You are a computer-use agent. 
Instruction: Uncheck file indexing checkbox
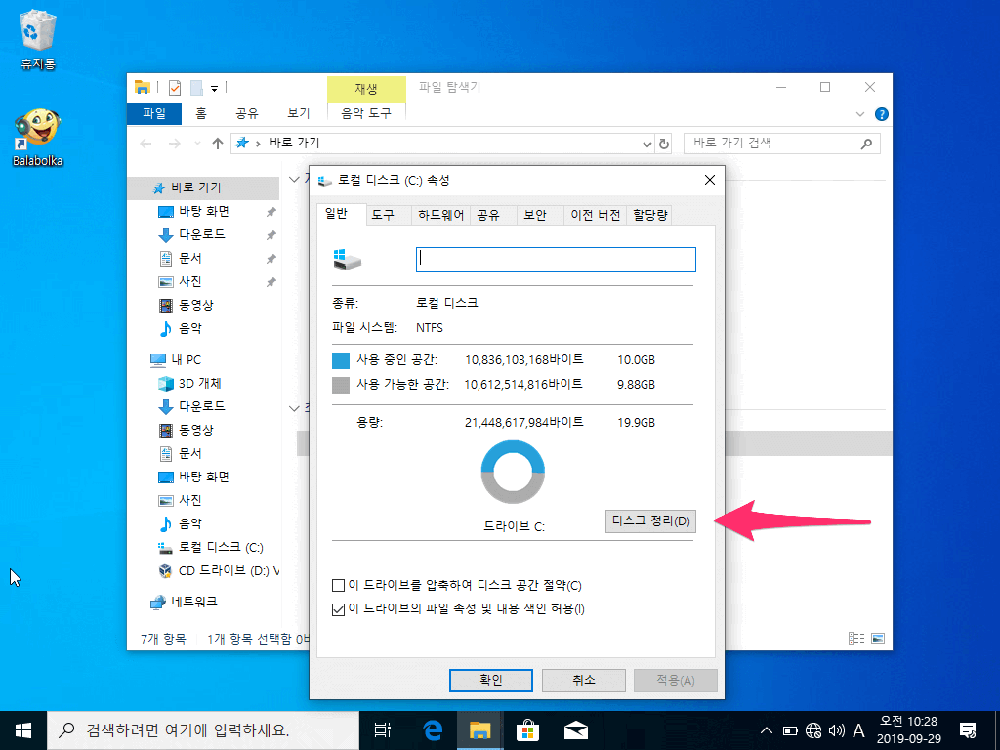click(339, 609)
